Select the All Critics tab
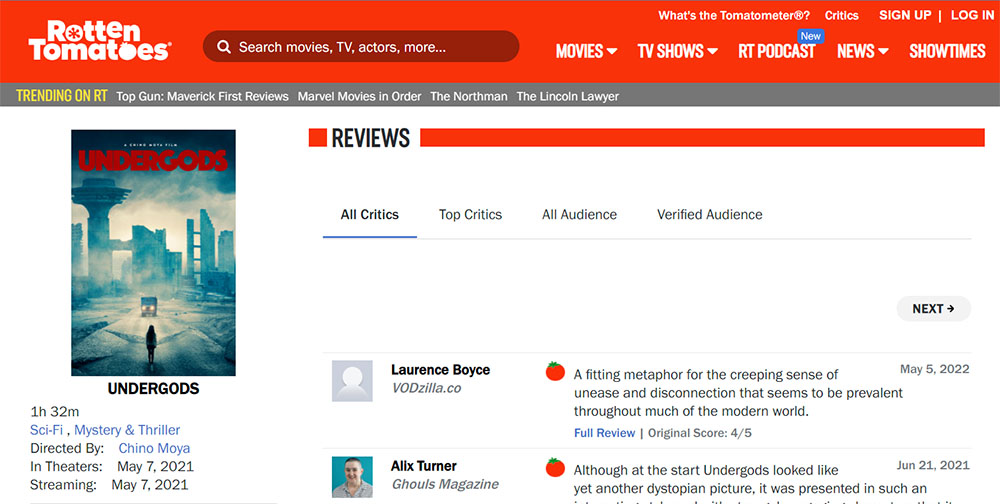 pos(370,215)
